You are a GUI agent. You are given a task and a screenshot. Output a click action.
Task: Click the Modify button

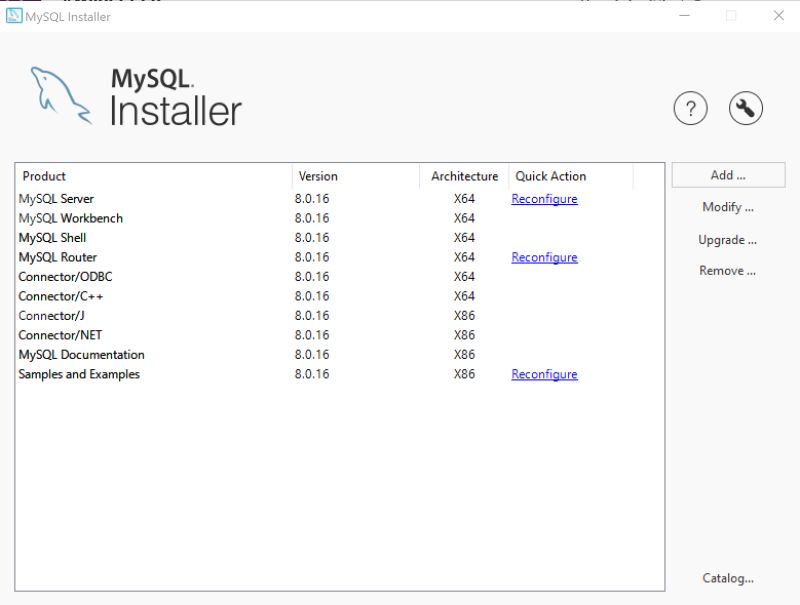coord(726,207)
